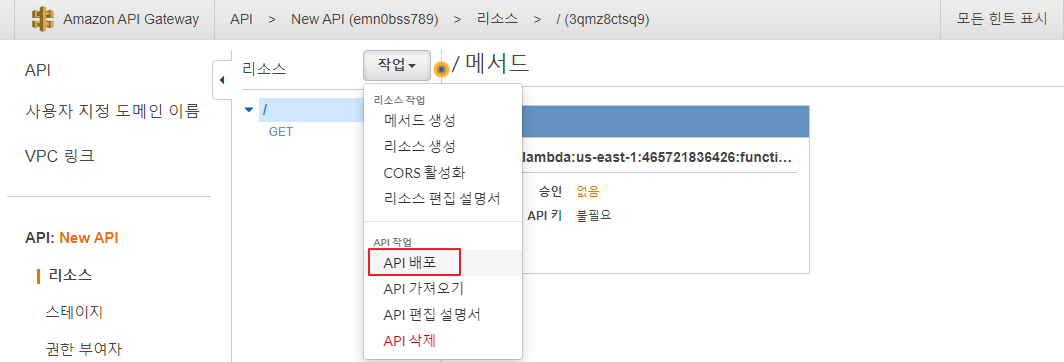Select 스테이지 in the sidebar

(74, 312)
